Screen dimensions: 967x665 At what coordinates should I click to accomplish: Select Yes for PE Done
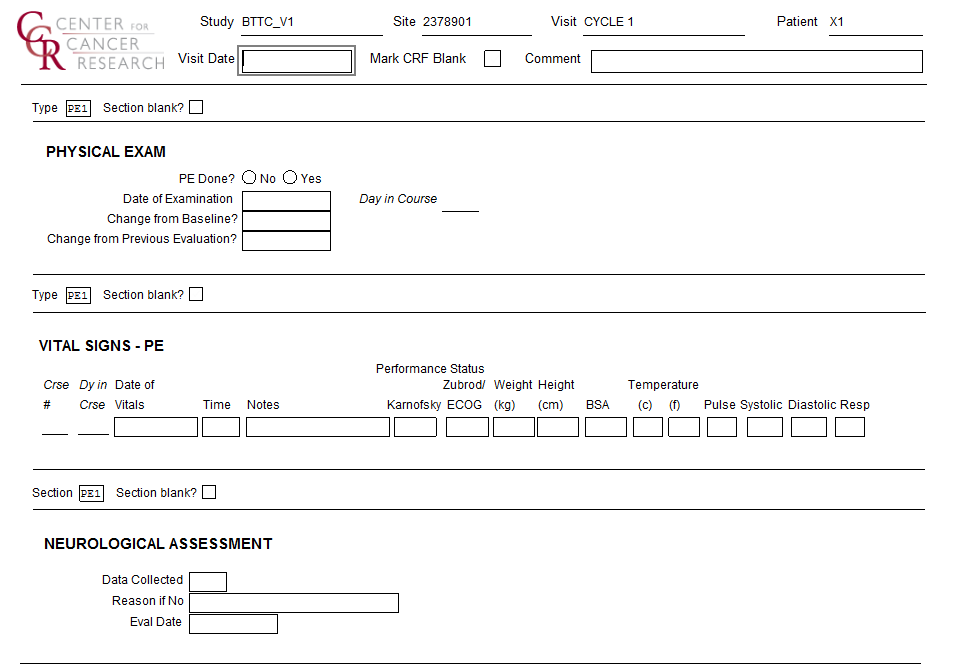(x=290, y=178)
